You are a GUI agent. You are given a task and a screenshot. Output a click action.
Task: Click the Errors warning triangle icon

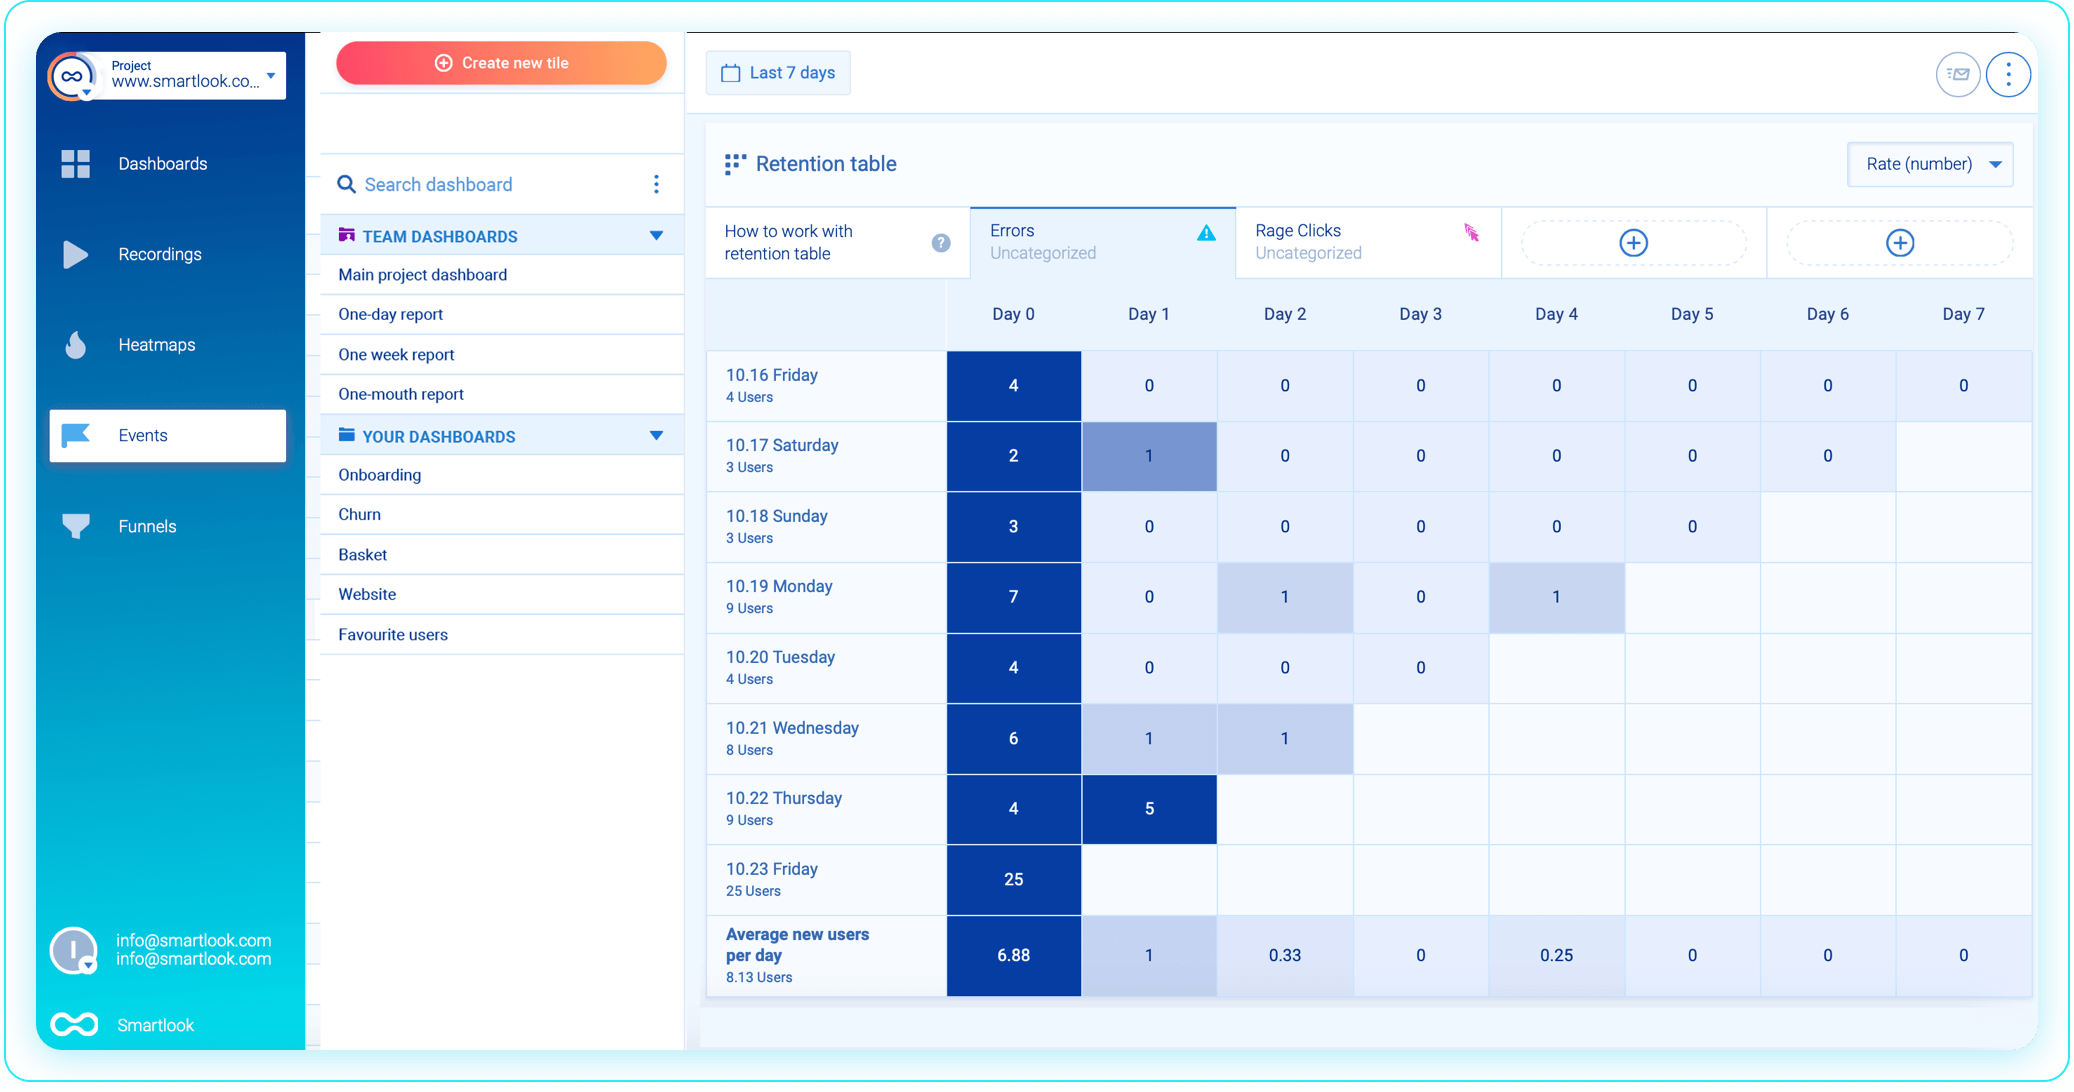[1206, 233]
